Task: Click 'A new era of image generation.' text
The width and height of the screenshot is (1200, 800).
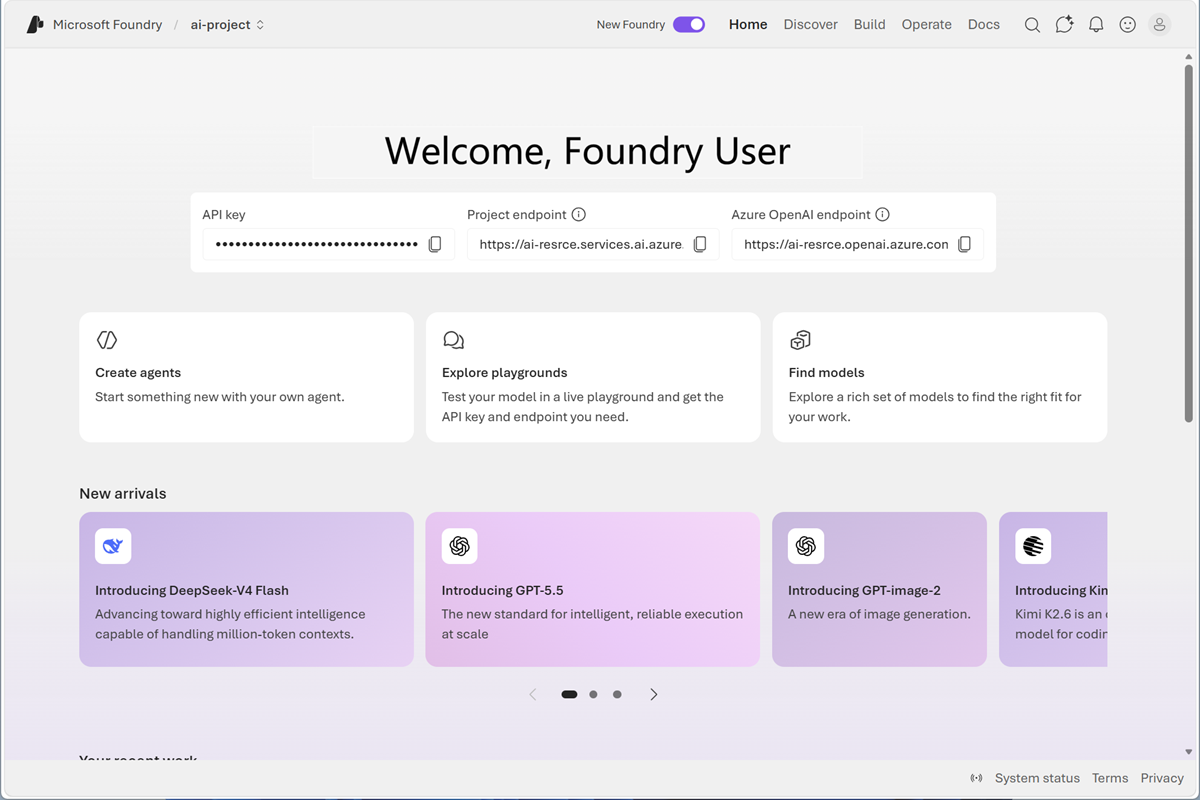Action: click(x=879, y=614)
